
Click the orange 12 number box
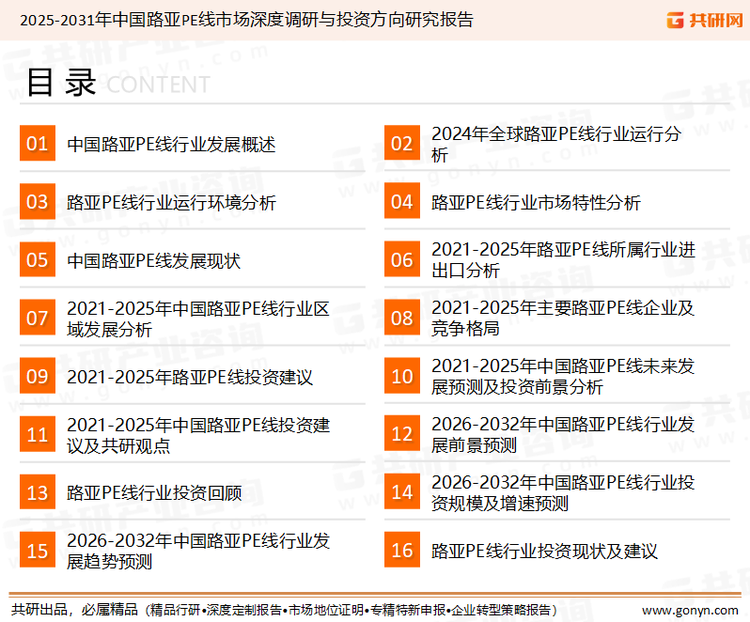coord(402,434)
